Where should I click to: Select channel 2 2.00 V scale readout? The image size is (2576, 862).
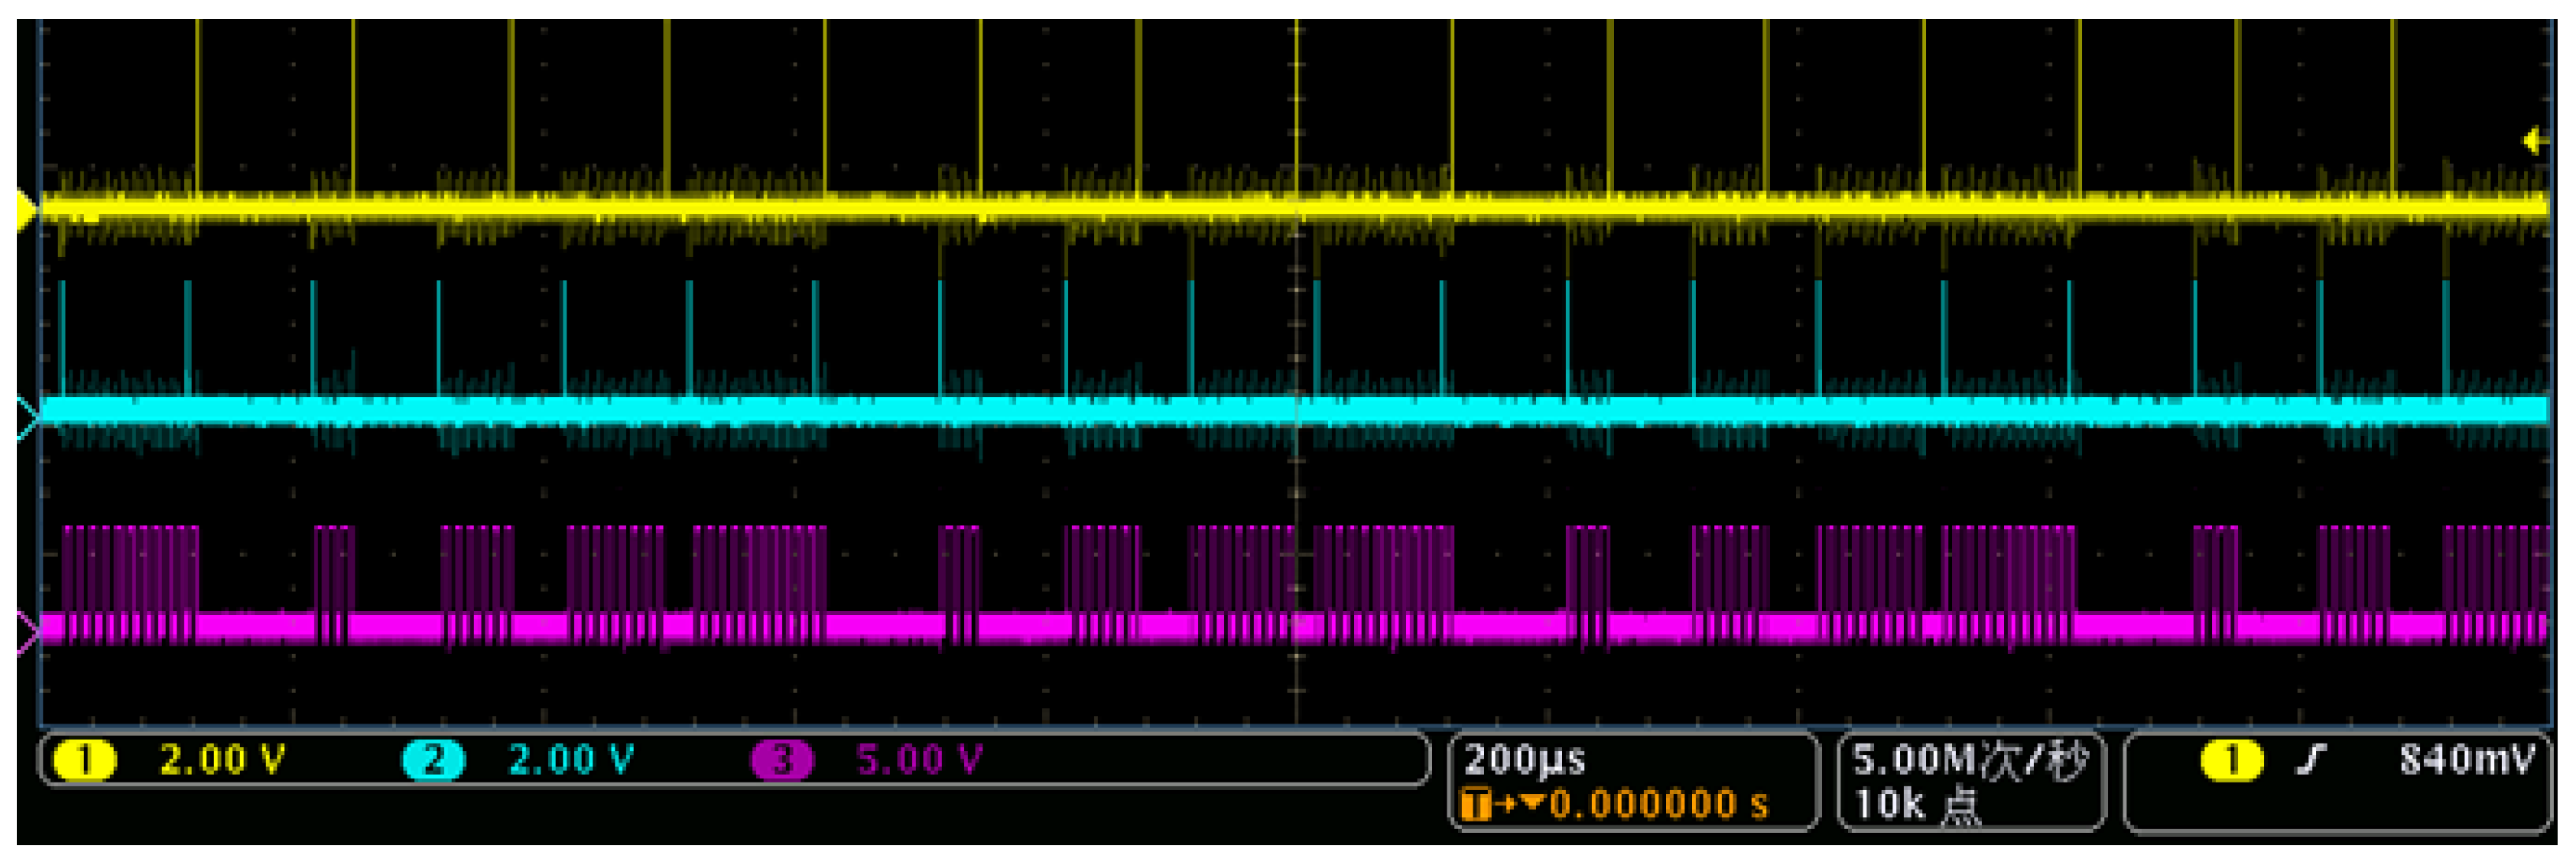tap(571, 760)
